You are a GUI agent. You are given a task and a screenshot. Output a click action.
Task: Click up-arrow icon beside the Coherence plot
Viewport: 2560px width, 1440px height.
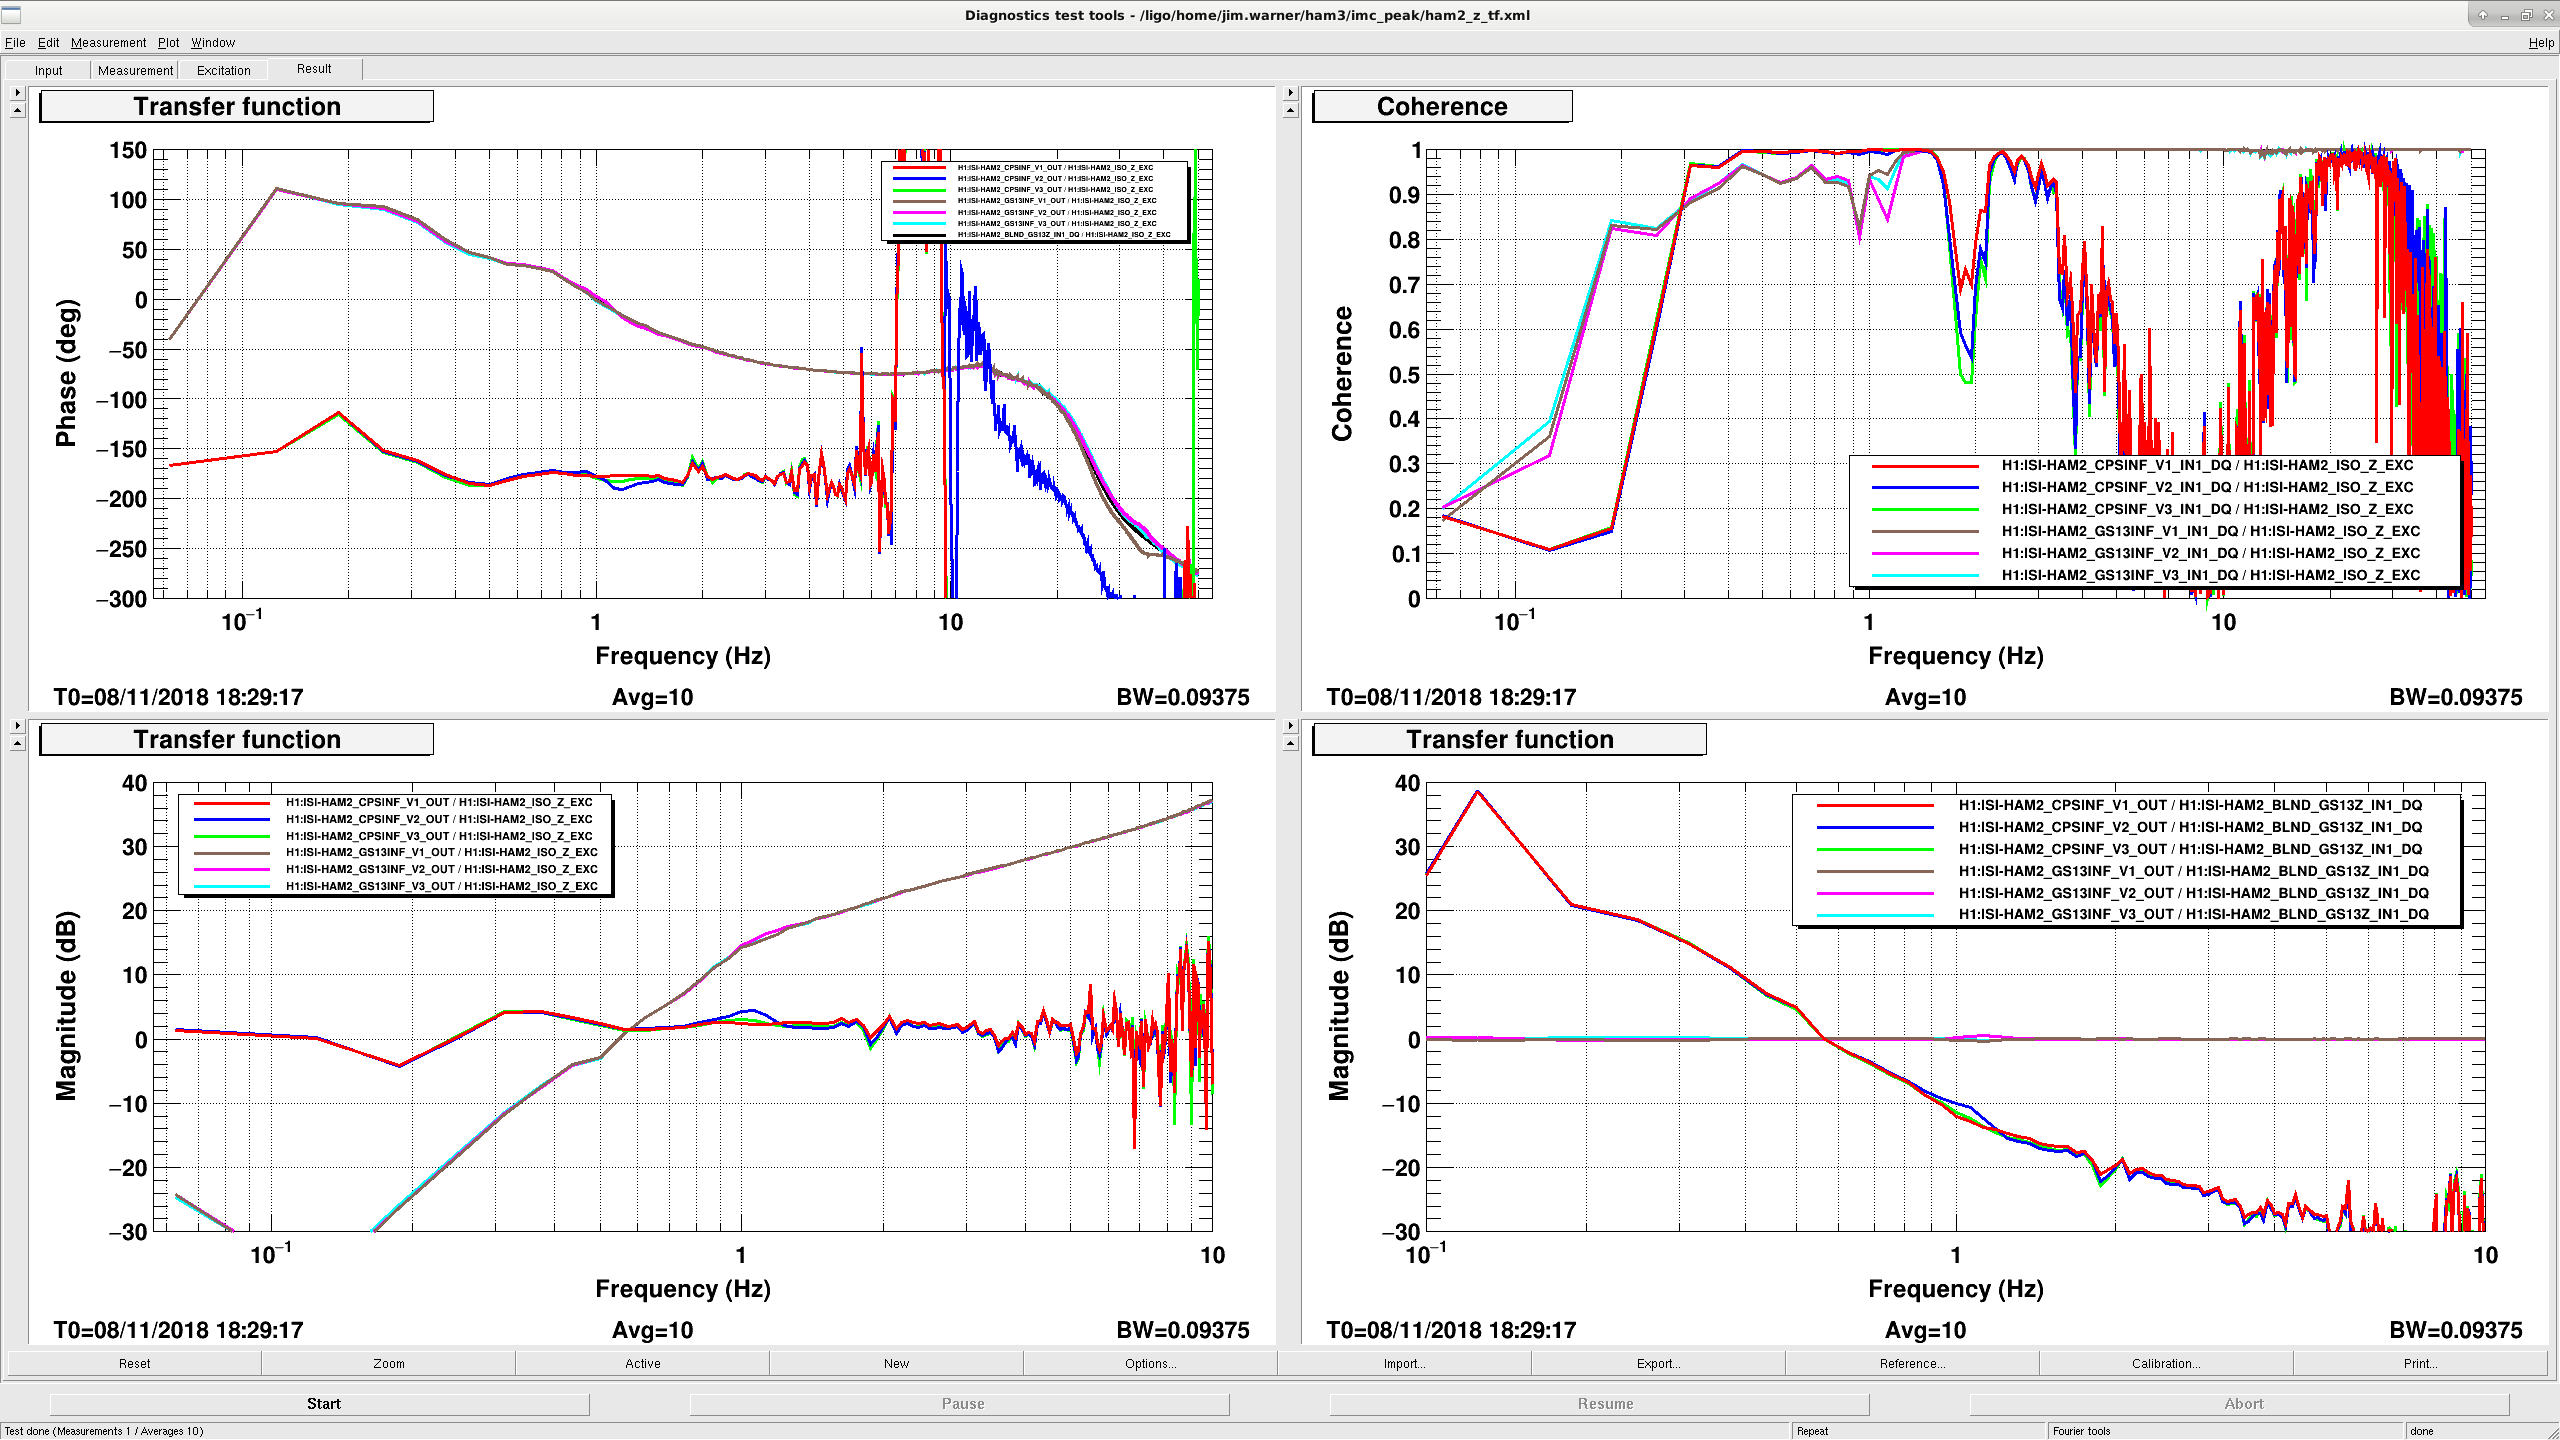[x=1290, y=110]
